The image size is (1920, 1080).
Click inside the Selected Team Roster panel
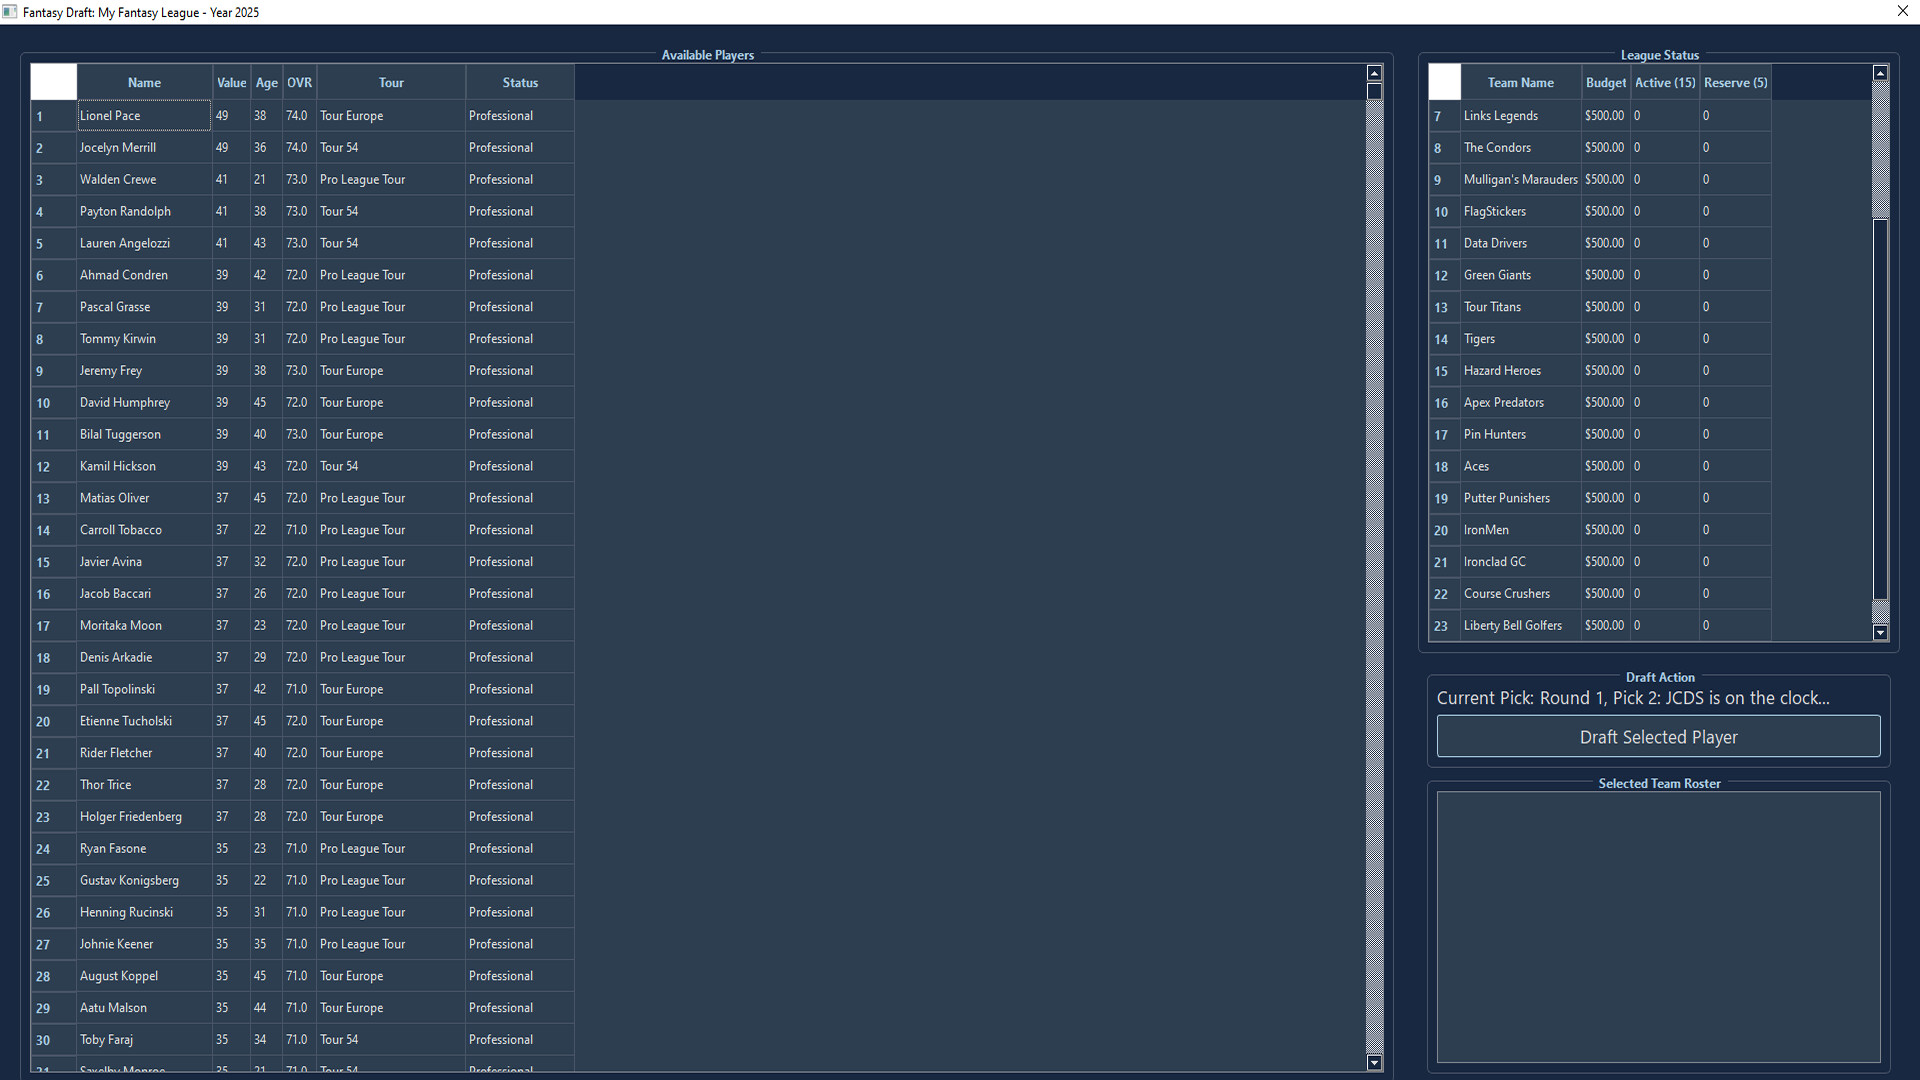[1658, 925]
